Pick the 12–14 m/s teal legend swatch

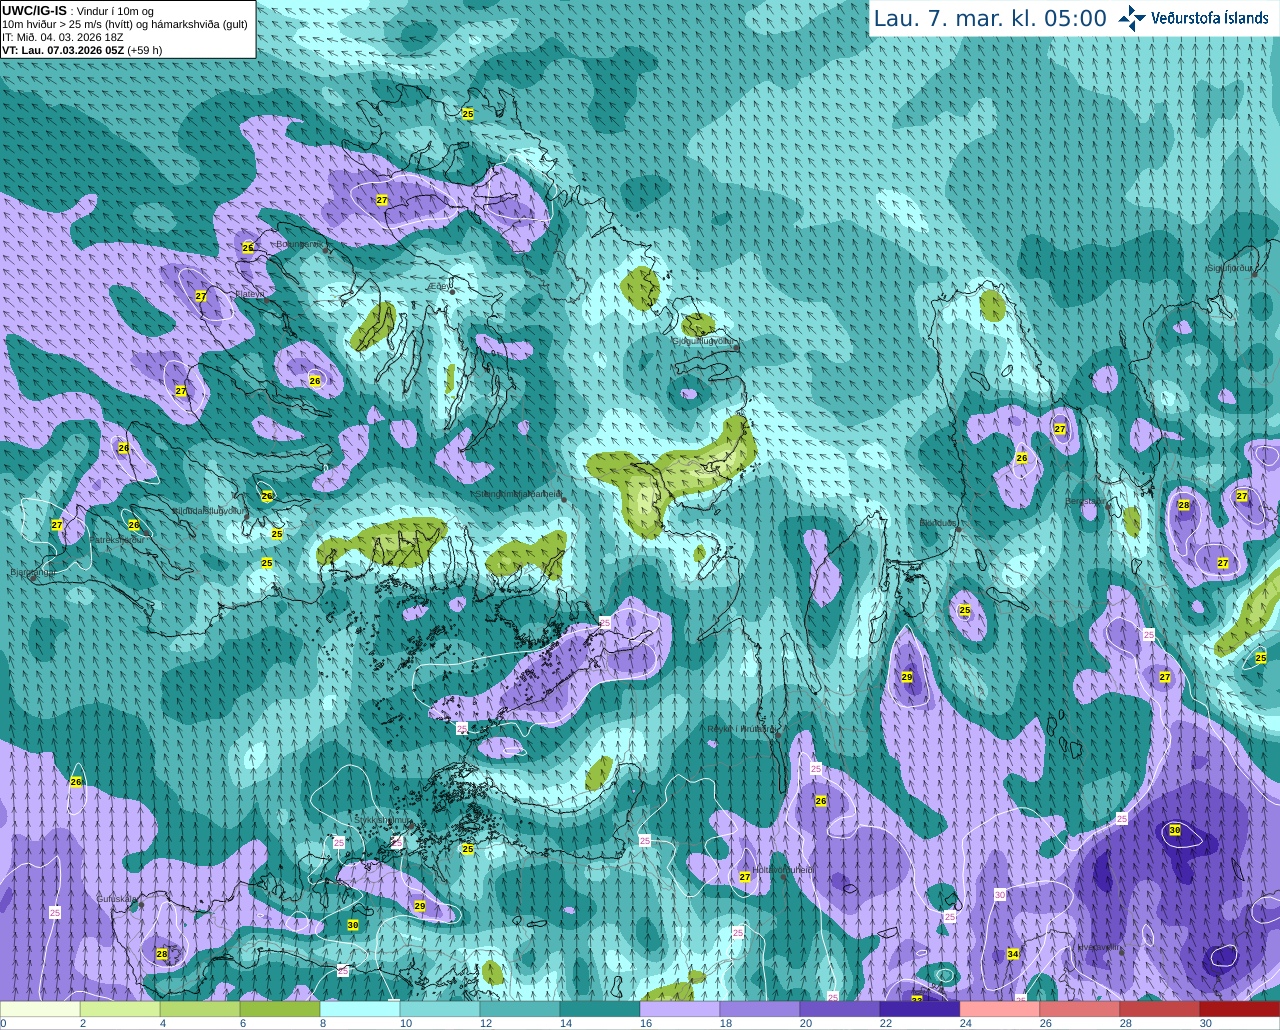coord(520,1010)
